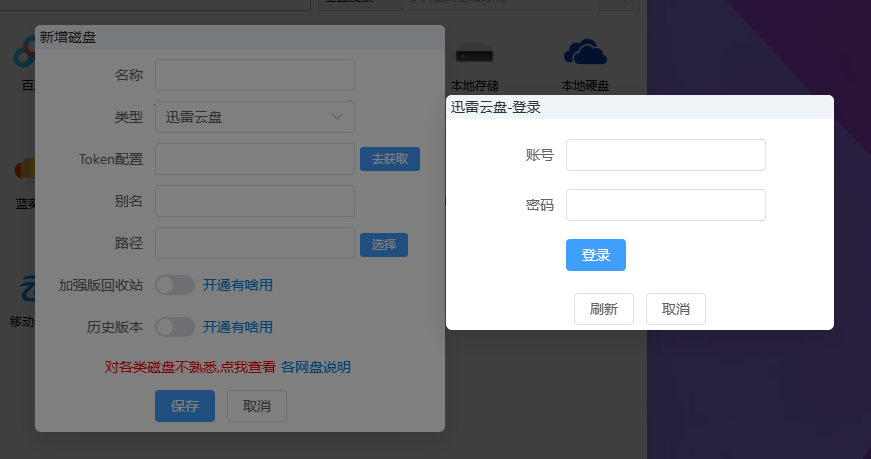Click the 刷新 button in the login dialog
The image size is (871, 459).
pyautogui.click(x=604, y=309)
